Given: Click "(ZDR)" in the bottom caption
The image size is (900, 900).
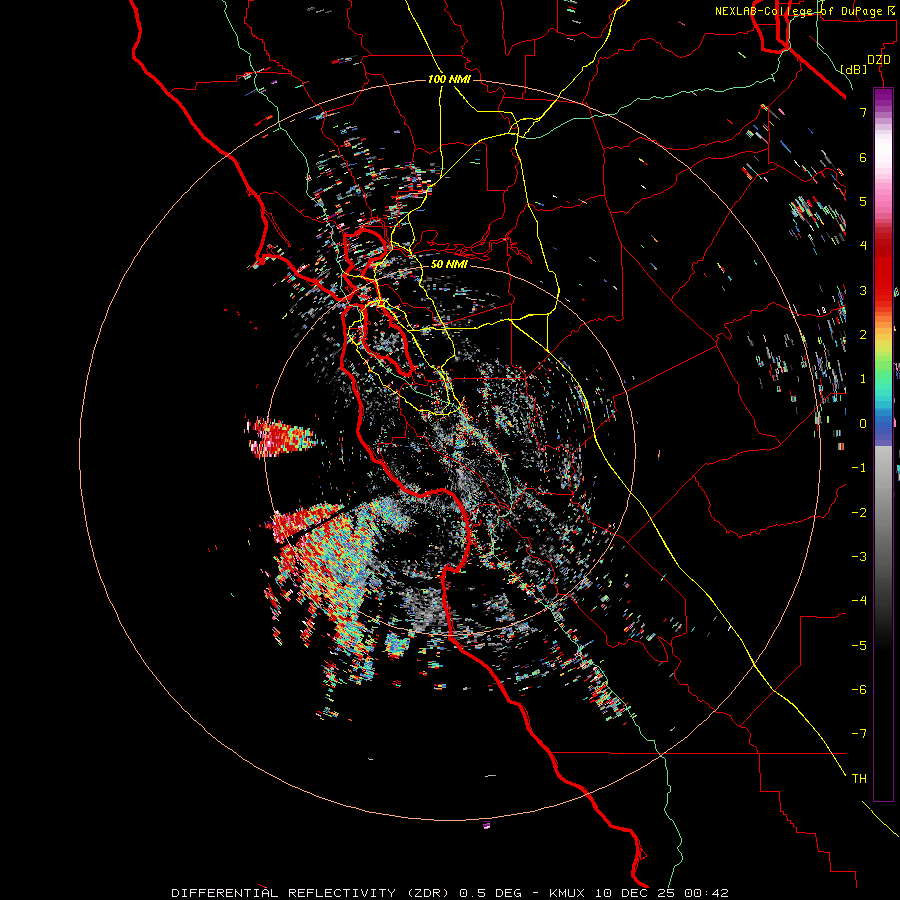Looking at the screenshot, I should coord(430,893).
